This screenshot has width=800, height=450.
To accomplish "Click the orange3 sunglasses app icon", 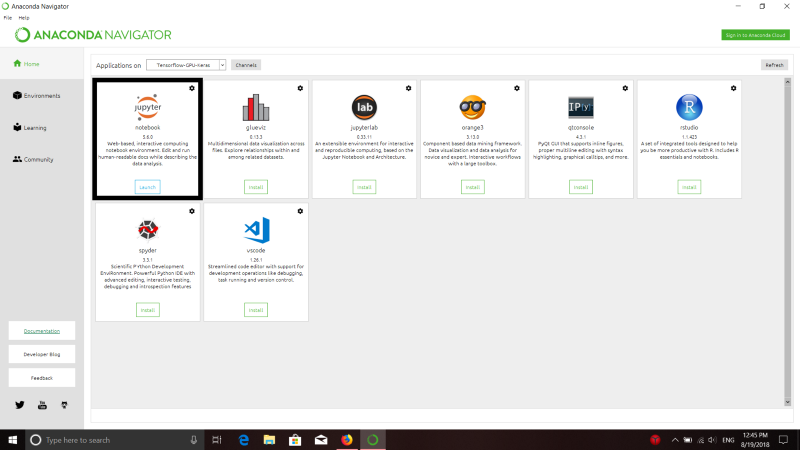I will tap(472, 107).
